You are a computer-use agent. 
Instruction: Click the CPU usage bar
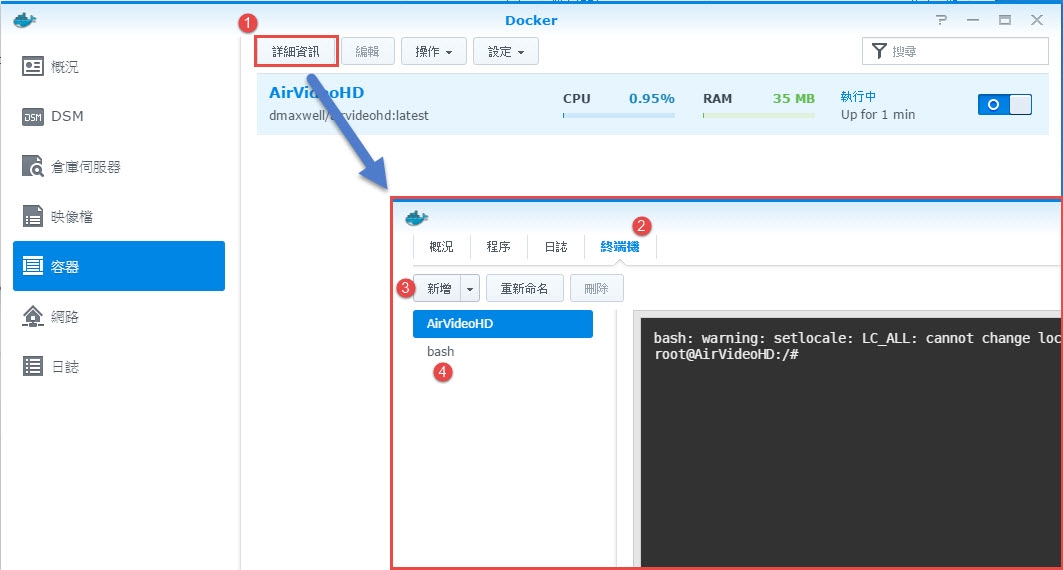tap(618, 116)
